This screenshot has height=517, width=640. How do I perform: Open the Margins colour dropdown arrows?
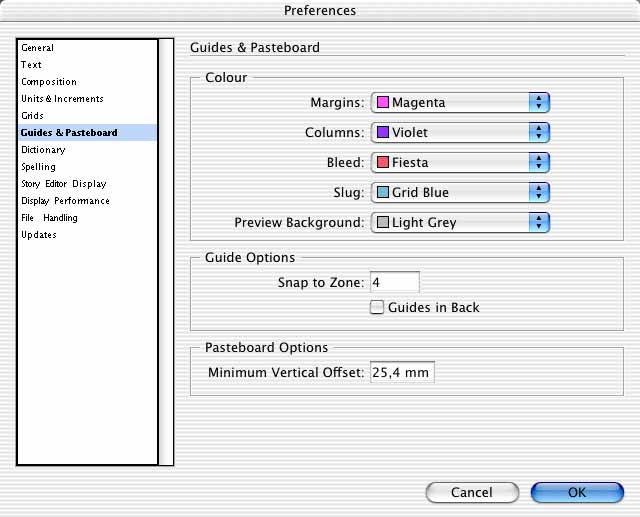[x=539, y=102]
